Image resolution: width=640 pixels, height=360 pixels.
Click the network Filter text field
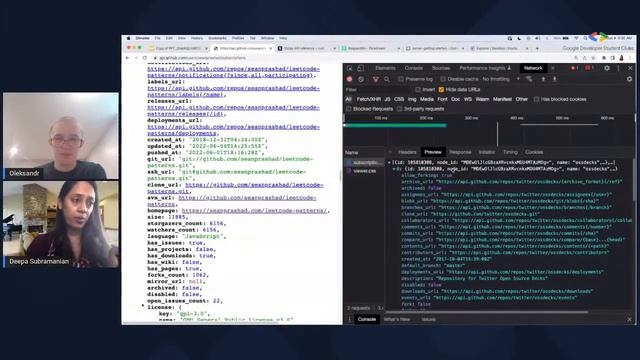click(378, 89)
